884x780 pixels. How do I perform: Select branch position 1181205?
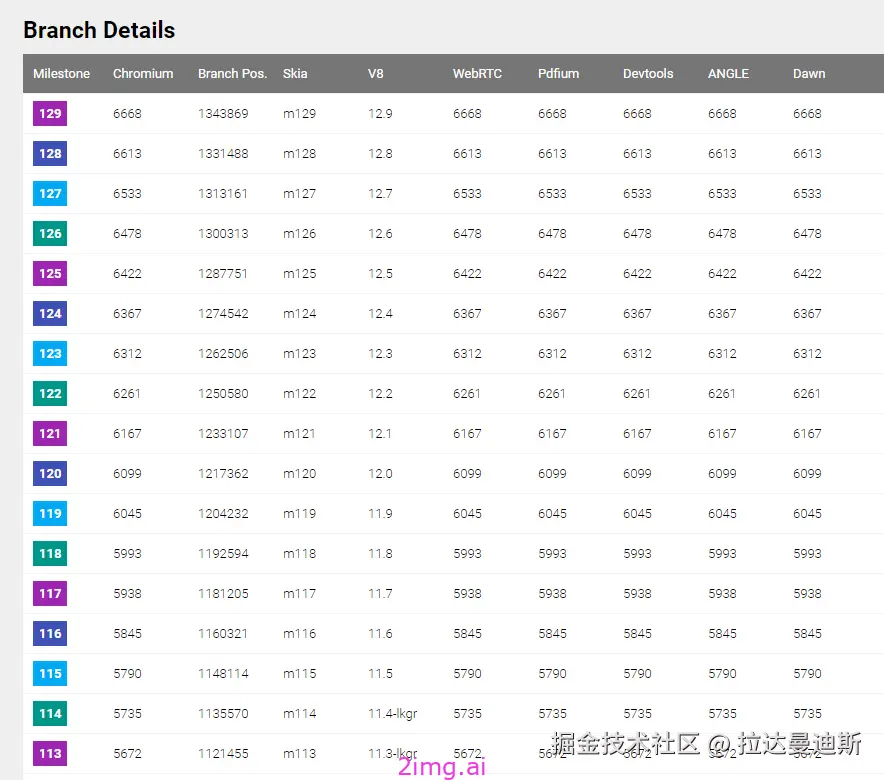223,594
